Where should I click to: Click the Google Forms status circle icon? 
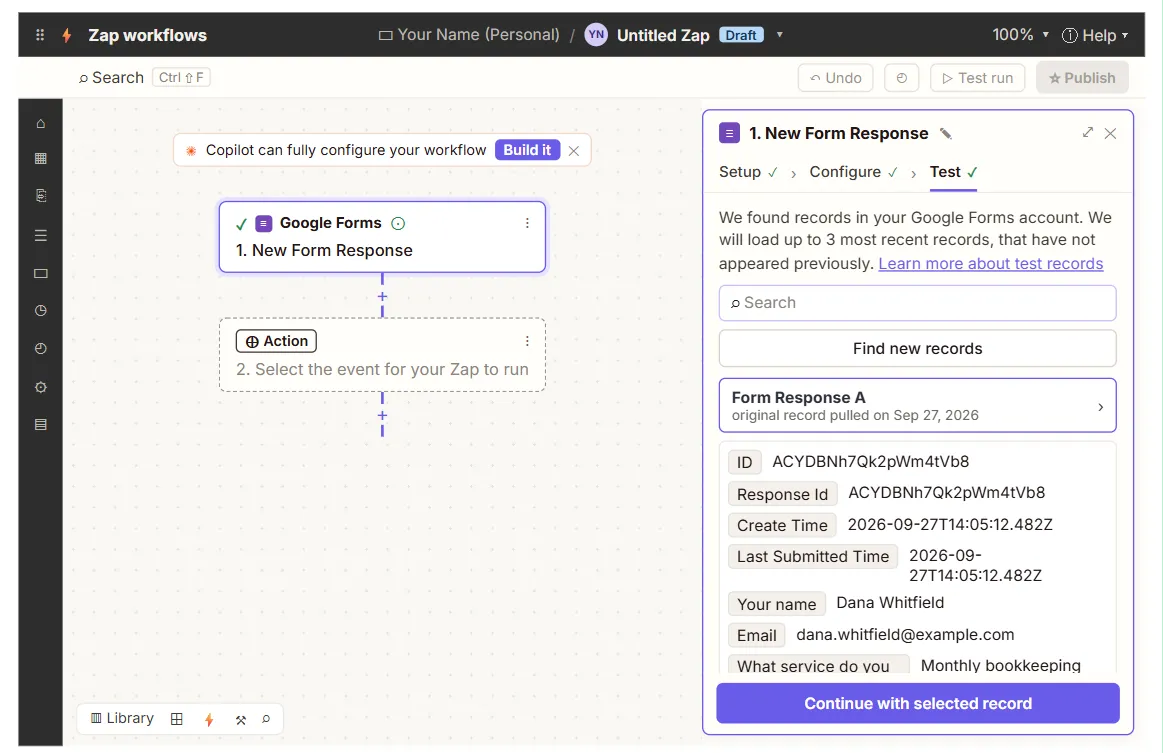pyautogui.click(x=398, y=223)
